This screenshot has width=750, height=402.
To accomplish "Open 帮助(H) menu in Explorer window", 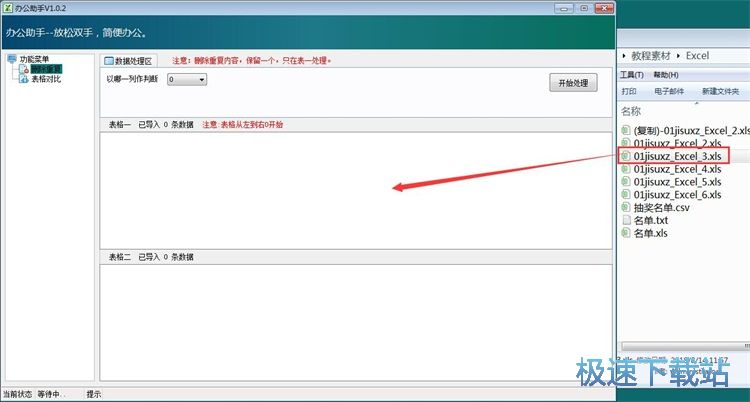I will (666, 75).
